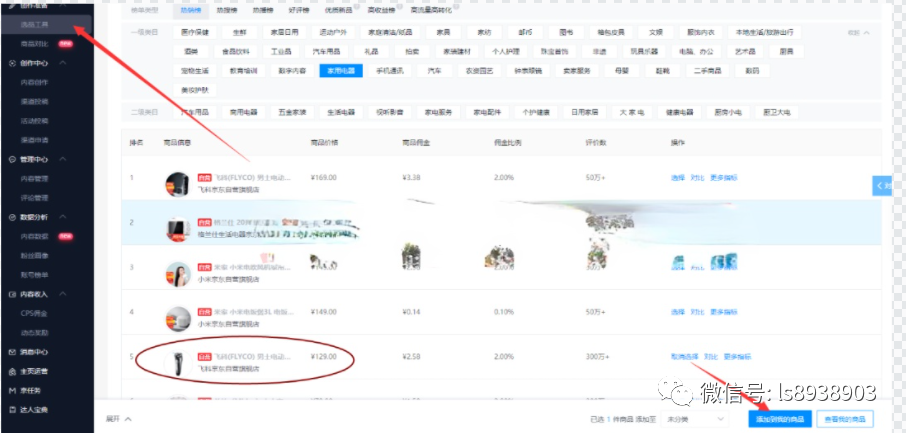Viewport: 906px width, 433px height.
Task: Open 内容数据 in sidebar
Action: point(35,236)
